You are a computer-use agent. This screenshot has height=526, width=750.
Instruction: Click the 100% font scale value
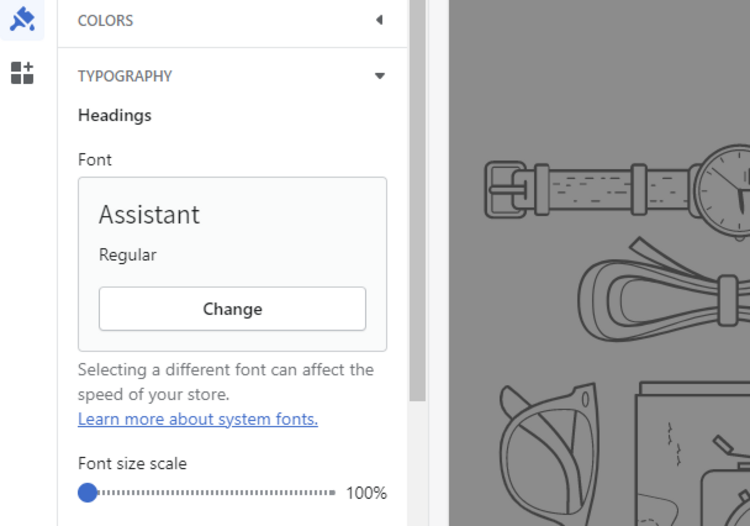tap(366, 493)
